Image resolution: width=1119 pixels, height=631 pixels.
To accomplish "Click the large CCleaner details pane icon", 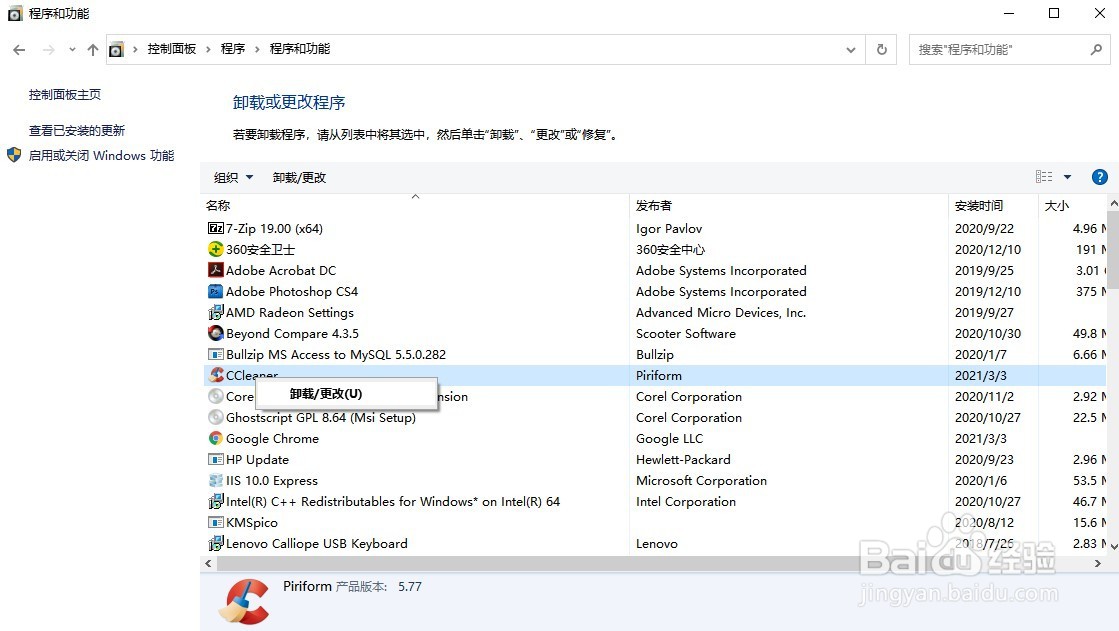I will point(245,601).
